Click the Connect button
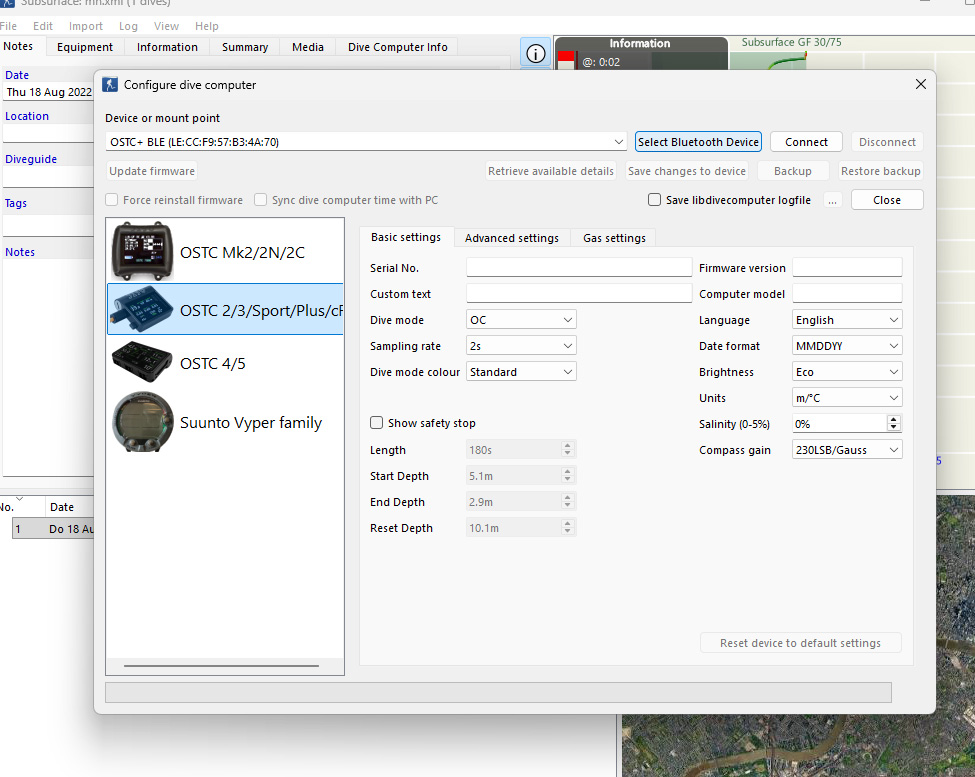Screen dimensions: 975x777 (806, 142)
